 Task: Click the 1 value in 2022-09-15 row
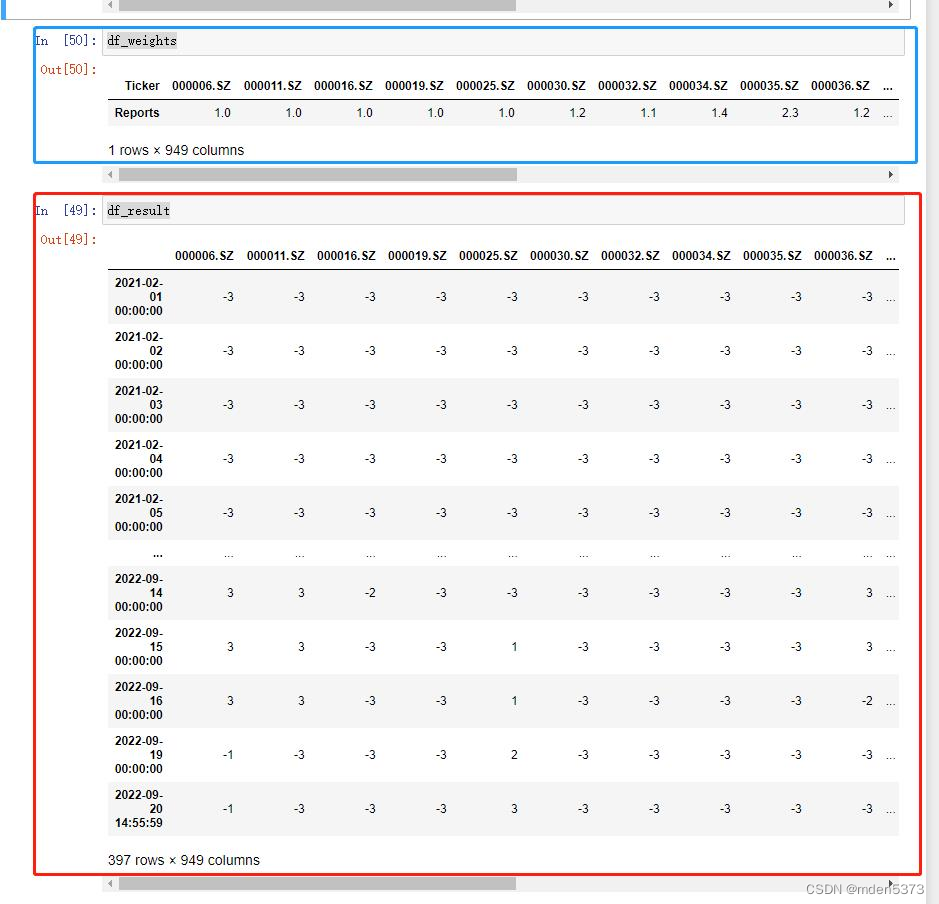[x=514, y=647]
